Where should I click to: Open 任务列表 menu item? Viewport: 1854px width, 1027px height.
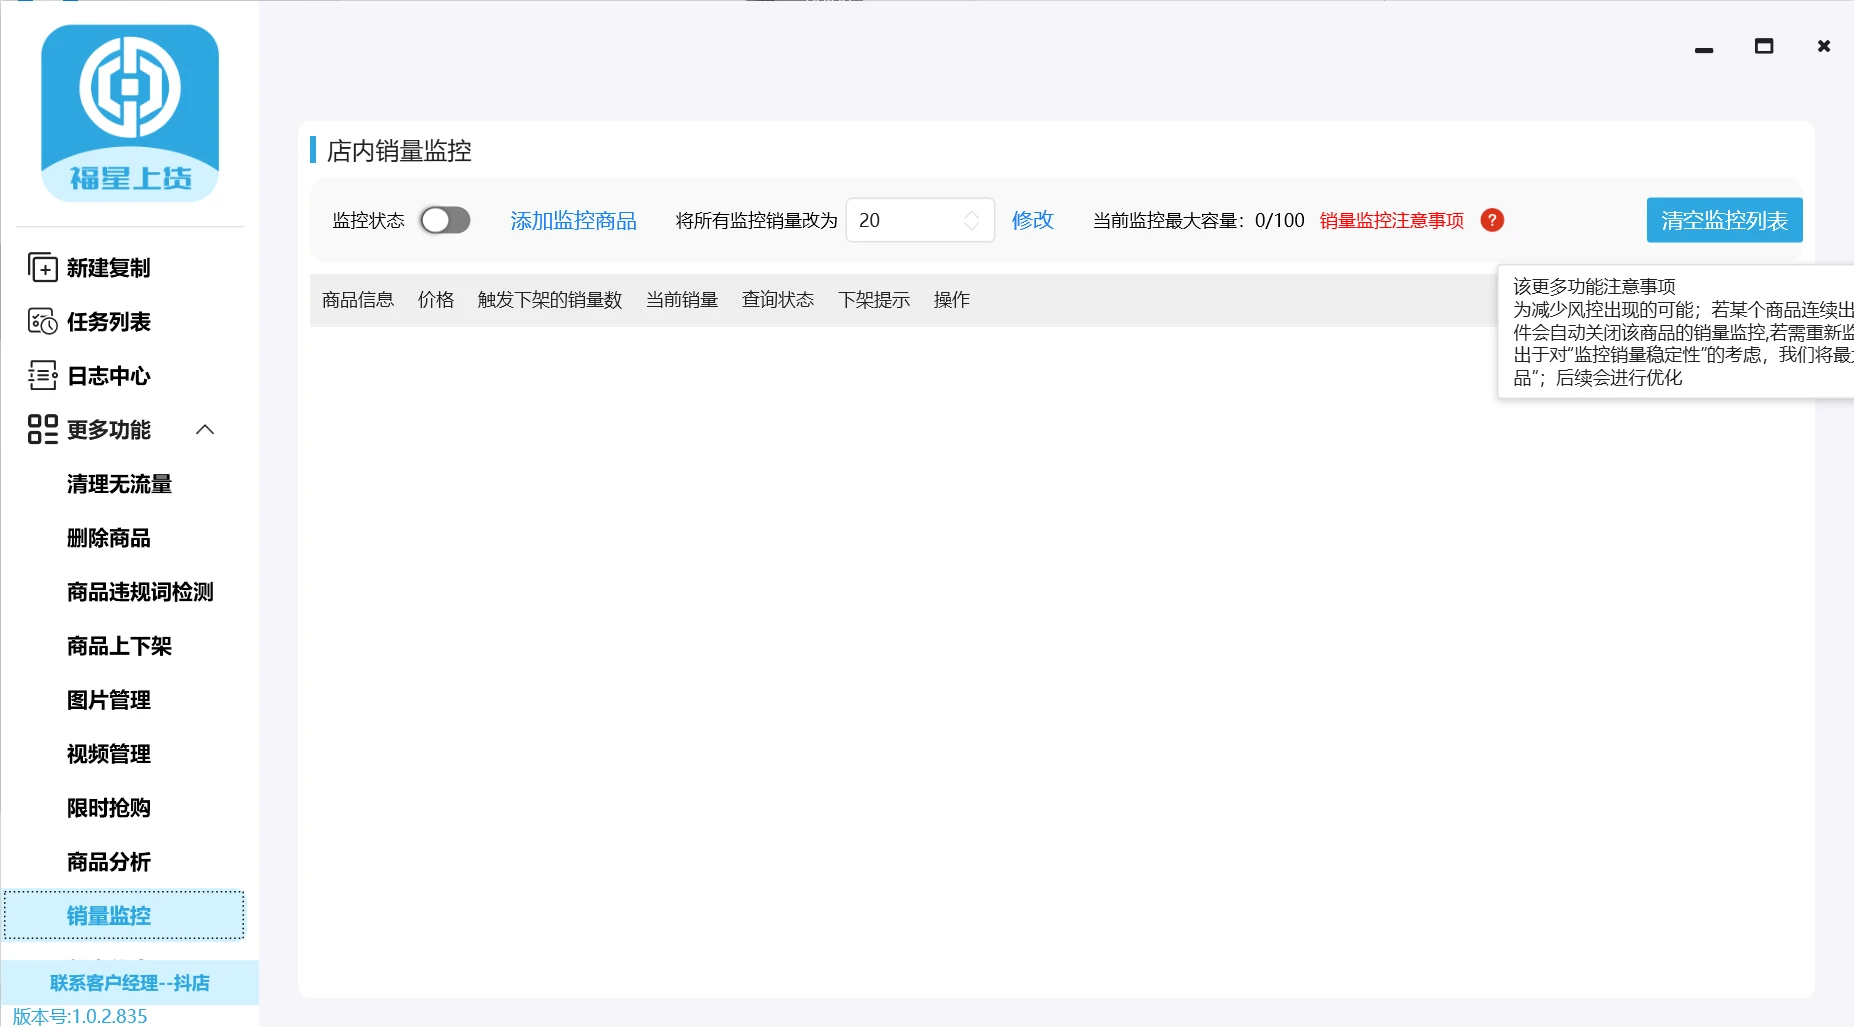point(109,322)
